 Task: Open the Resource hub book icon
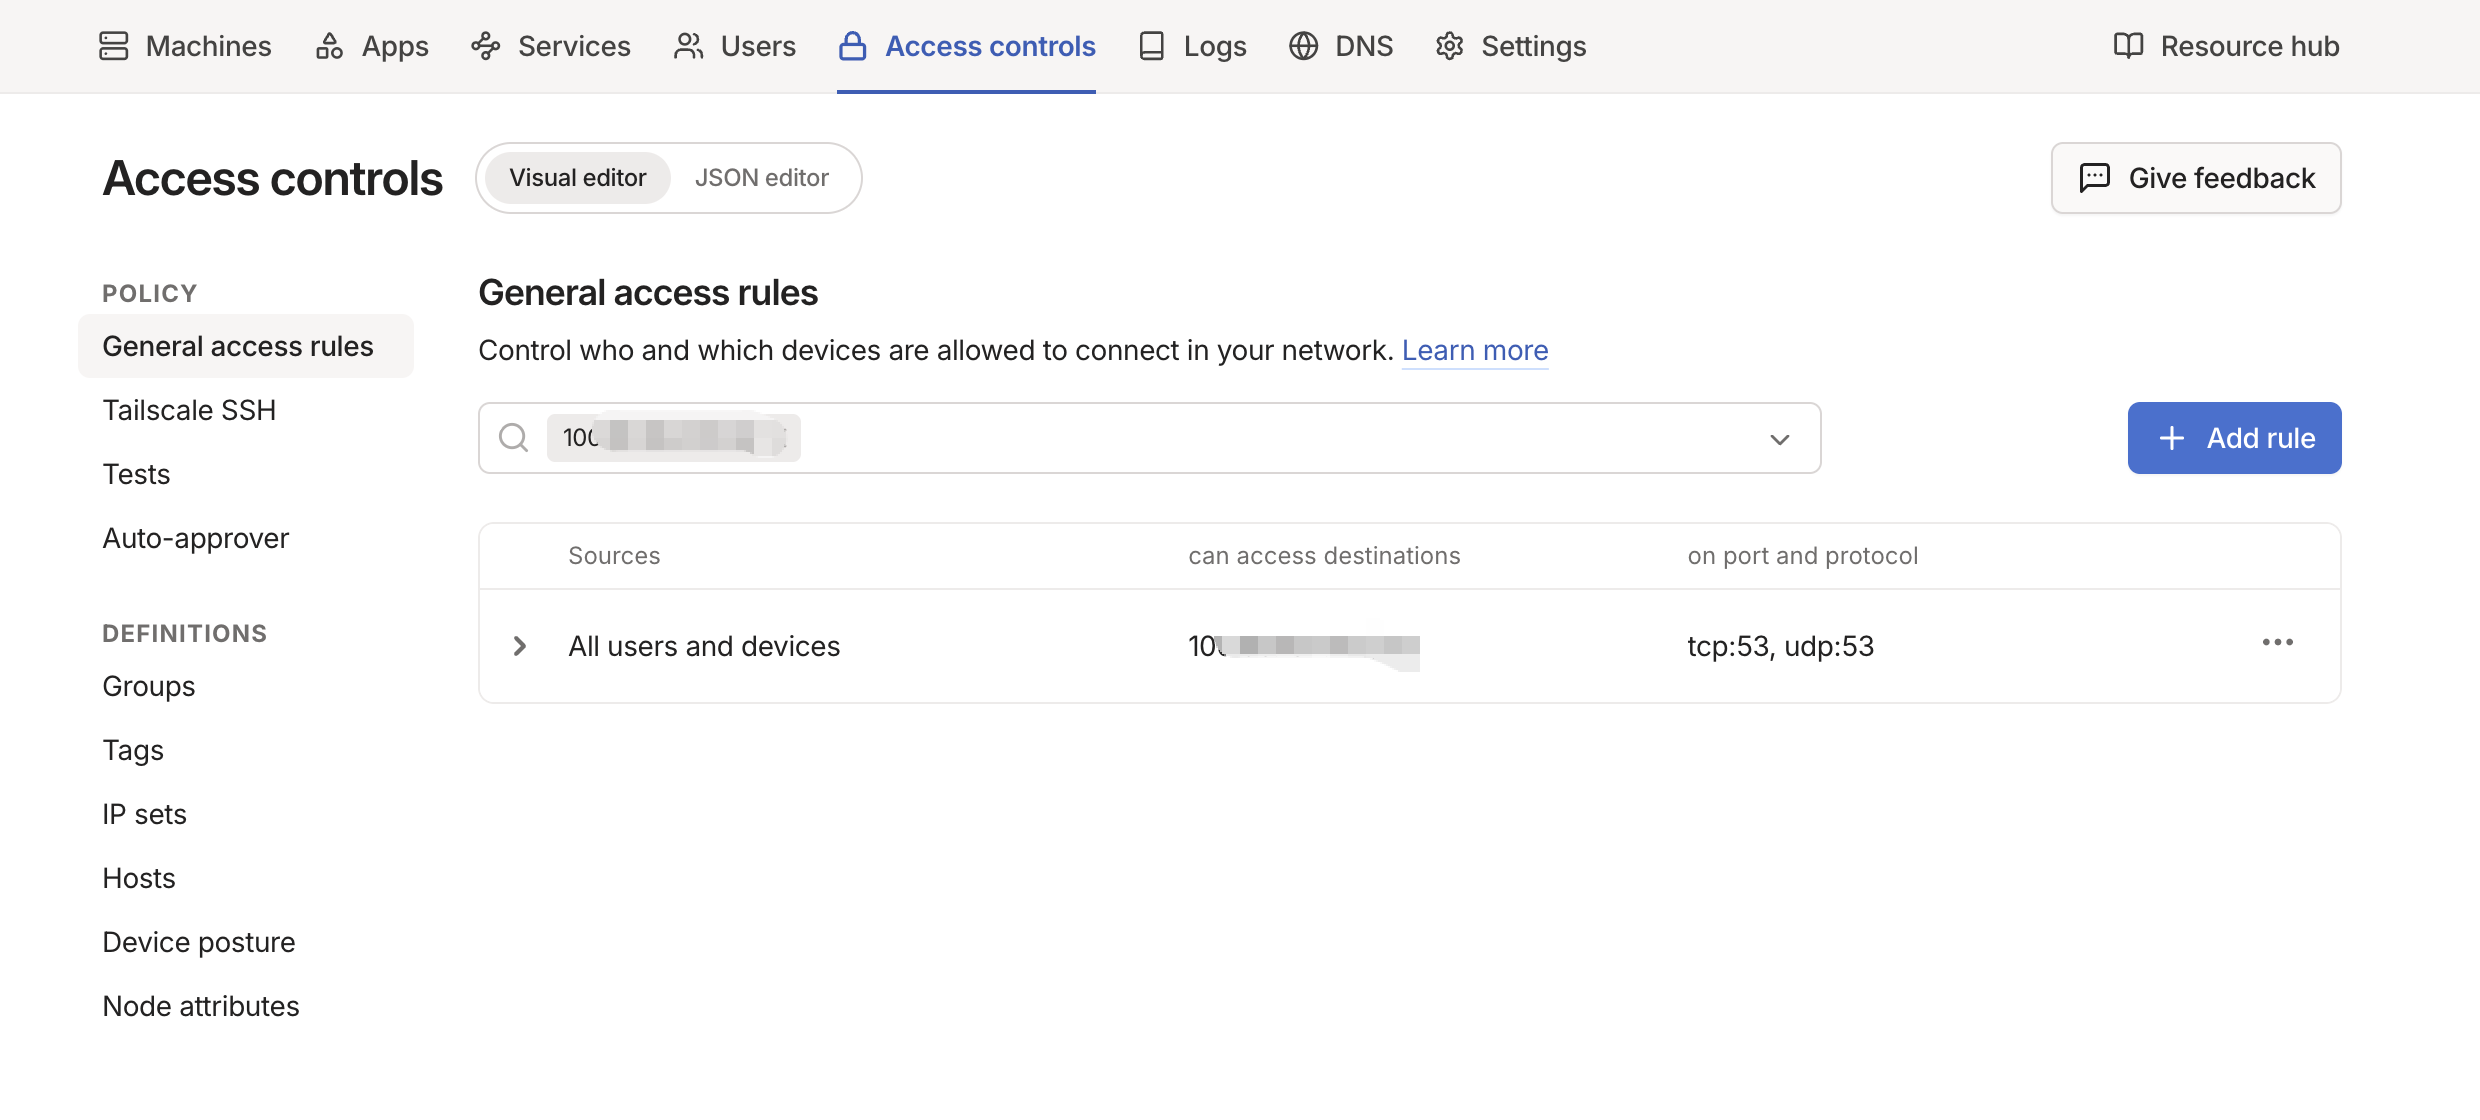[2128, 46]
